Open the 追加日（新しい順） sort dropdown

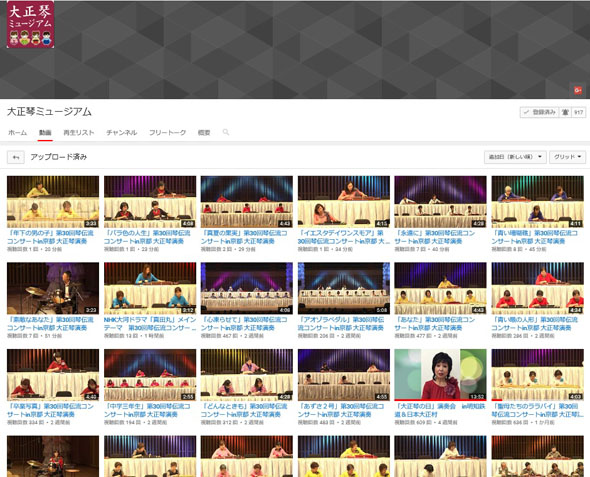(515, 157)
